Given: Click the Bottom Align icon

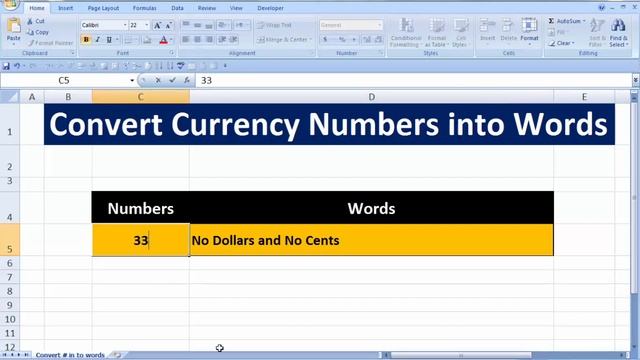Looking at the screenshot, I should pos(209,25).
